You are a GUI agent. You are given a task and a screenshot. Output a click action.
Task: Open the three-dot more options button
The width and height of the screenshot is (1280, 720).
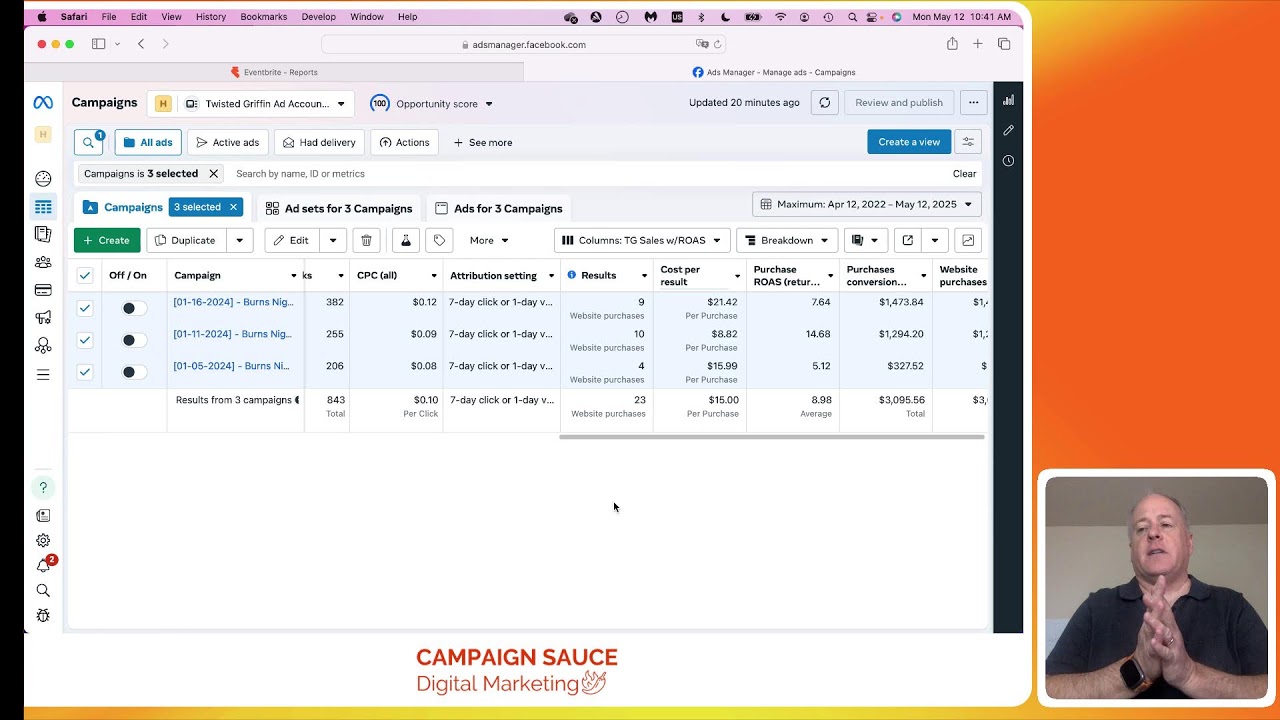pyautogui.click(x=973, y=103)
